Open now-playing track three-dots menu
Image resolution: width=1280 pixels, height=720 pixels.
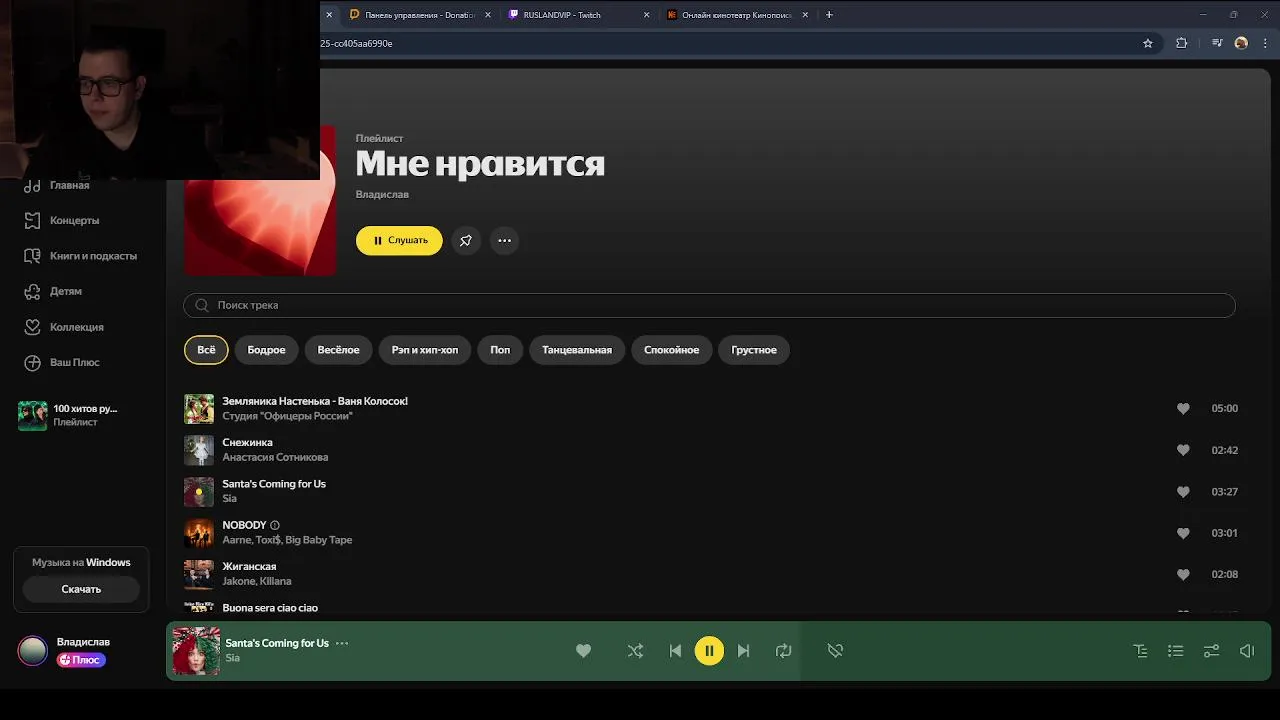click(342, 643)
